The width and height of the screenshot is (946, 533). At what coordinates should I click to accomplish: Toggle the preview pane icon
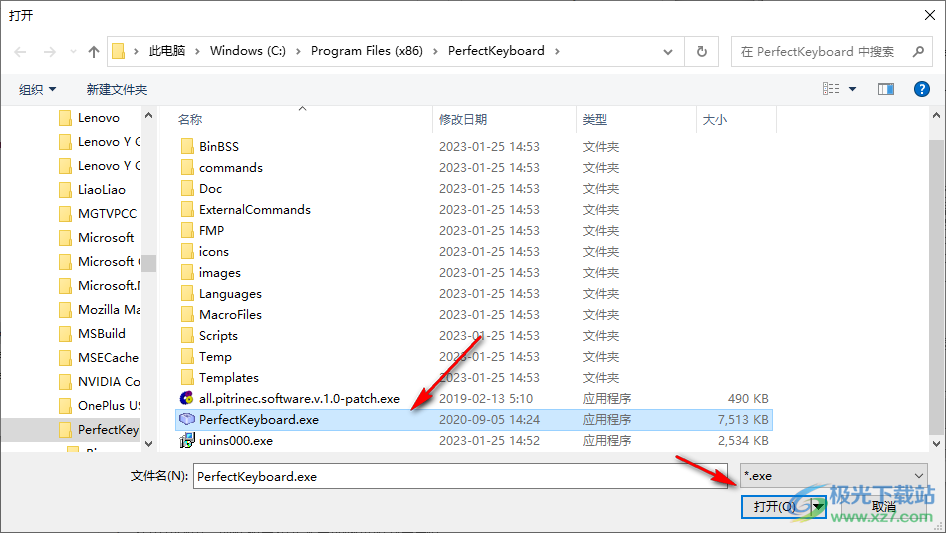pyautogui.click(x=886, y=89)
